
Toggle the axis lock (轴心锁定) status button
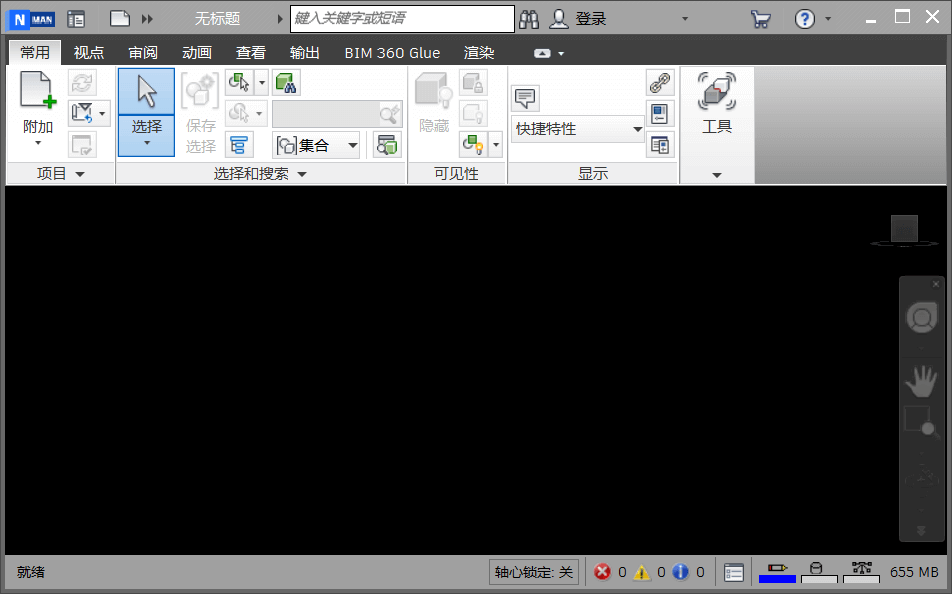534,572
